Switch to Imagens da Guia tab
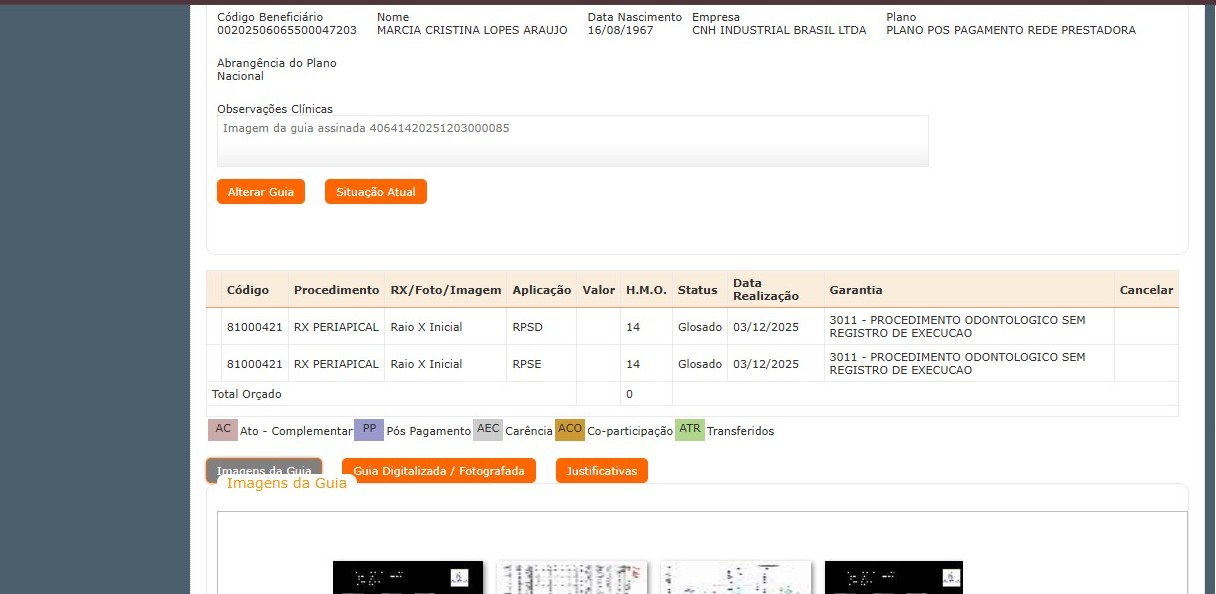This screenshot has height=594, width=1216. pyautogui.click(x=264, y=470)
